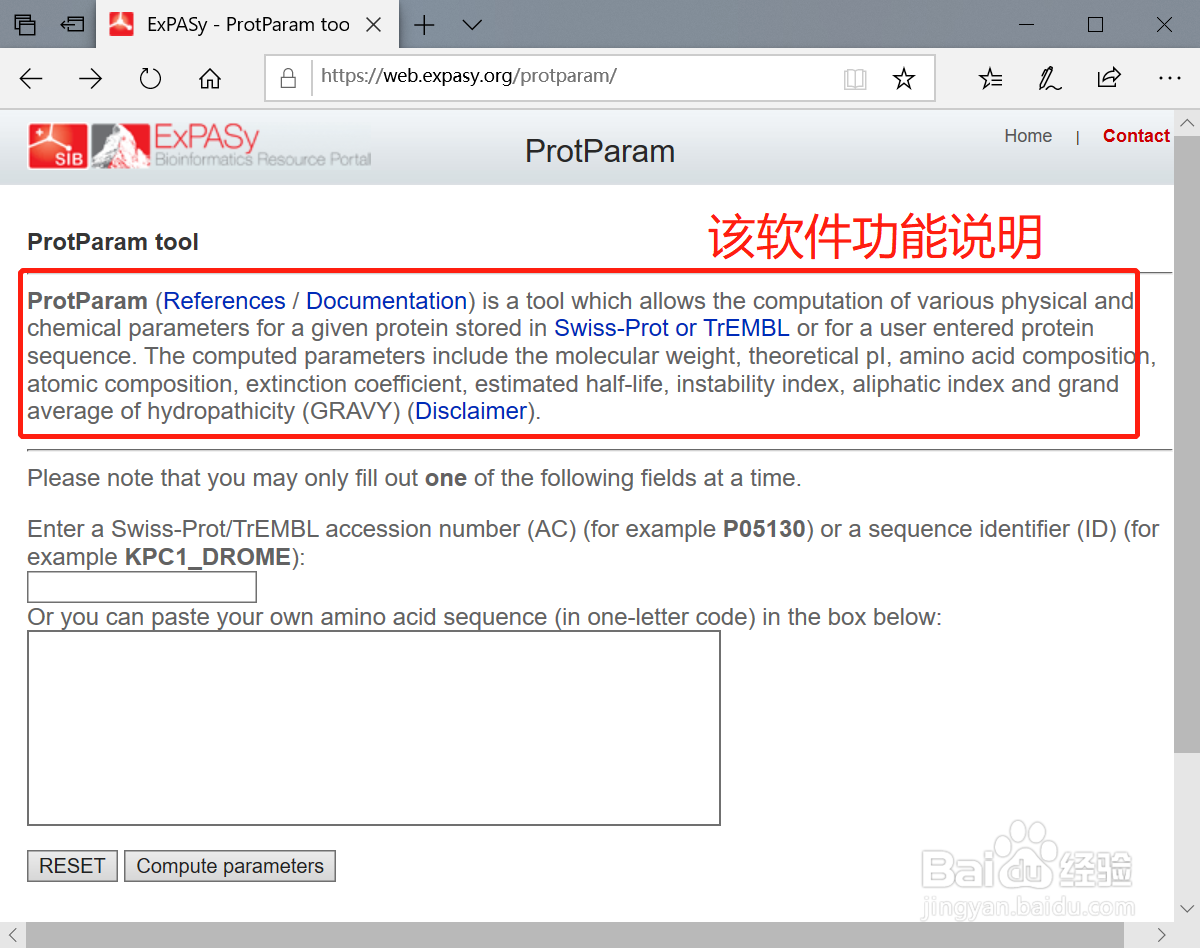Image resolution: width=1200 pixels, height=948 pixels.
Task: Click the set tabs aside icon
Action: pyautogui.click(x=72, y=24)
